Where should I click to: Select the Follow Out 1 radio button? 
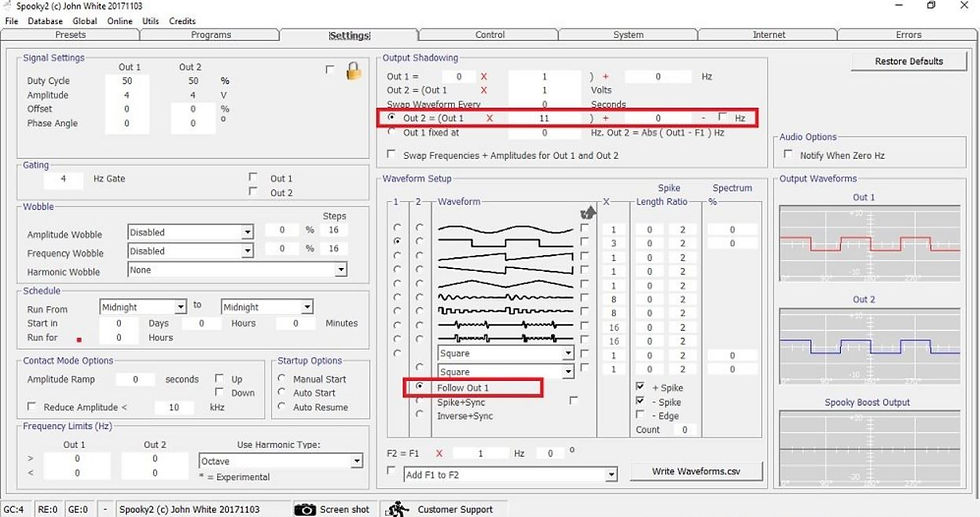(x=419, y=387)
